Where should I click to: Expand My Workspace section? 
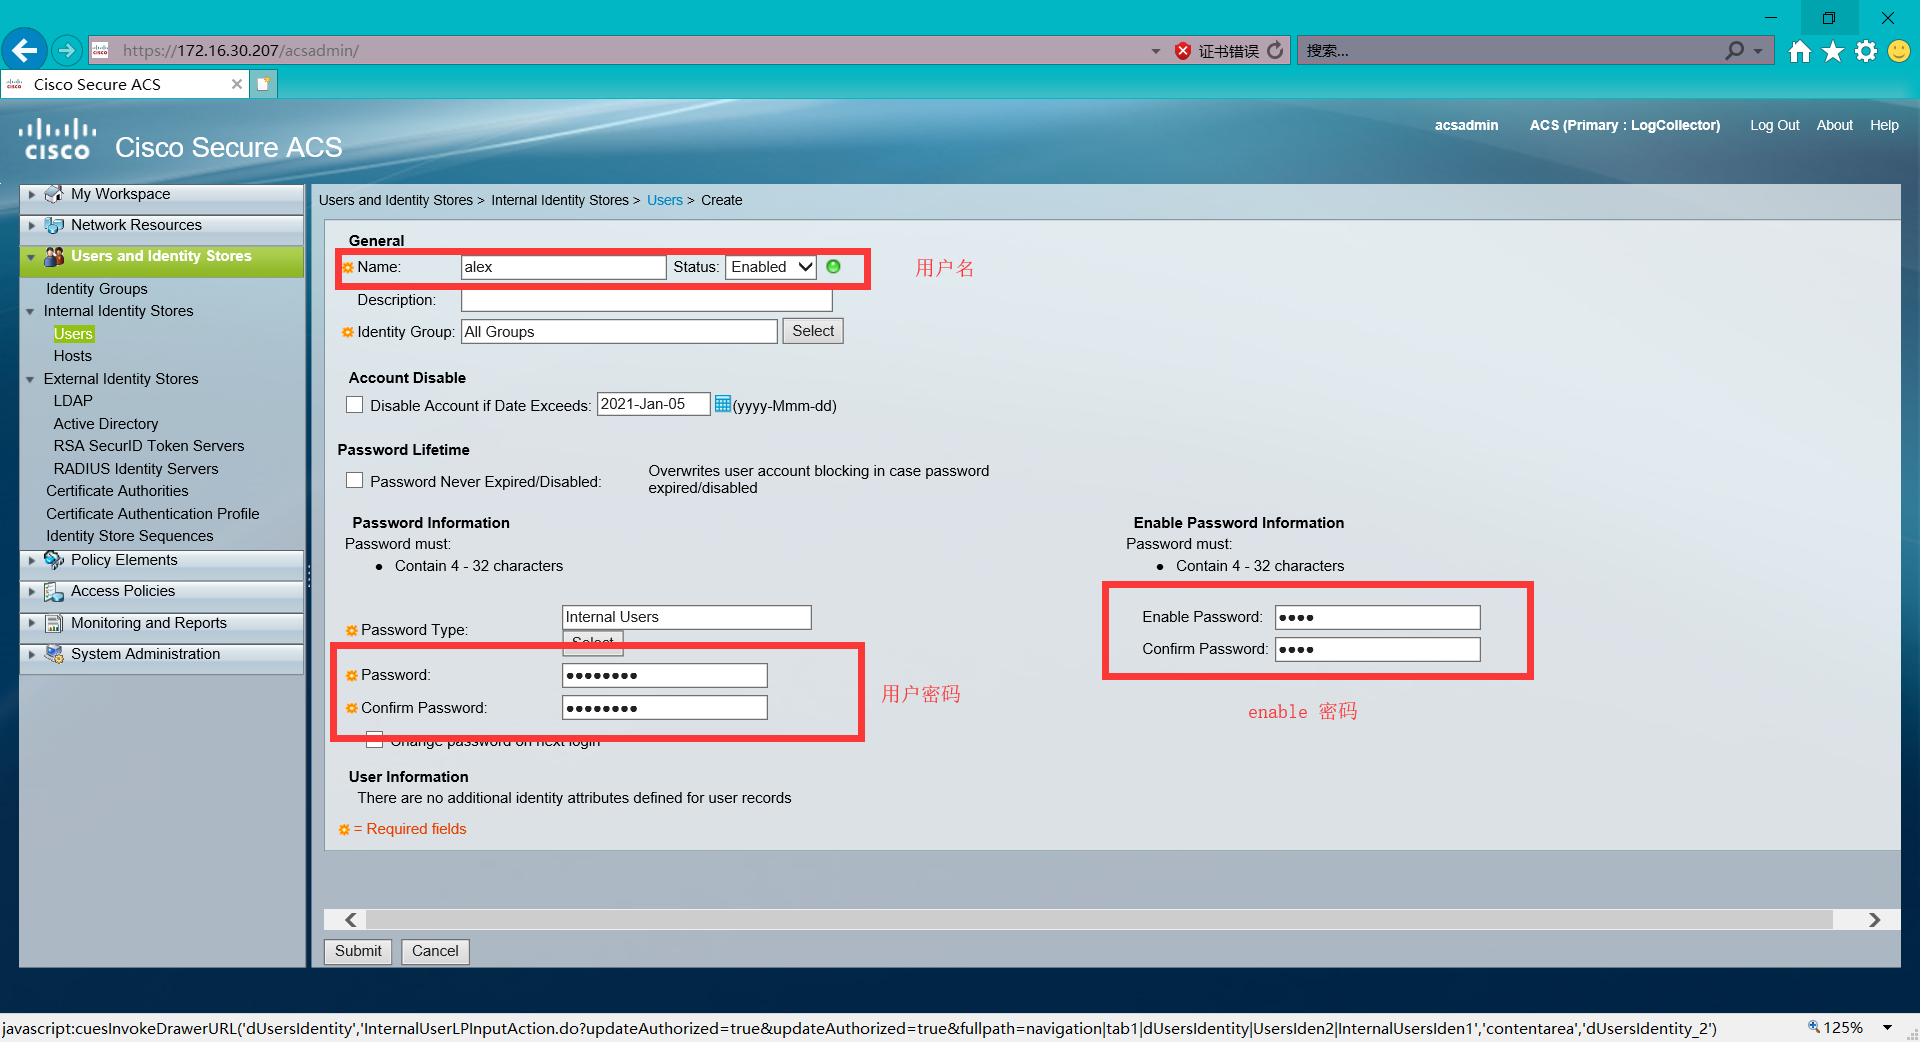click(x=32, y=194)
